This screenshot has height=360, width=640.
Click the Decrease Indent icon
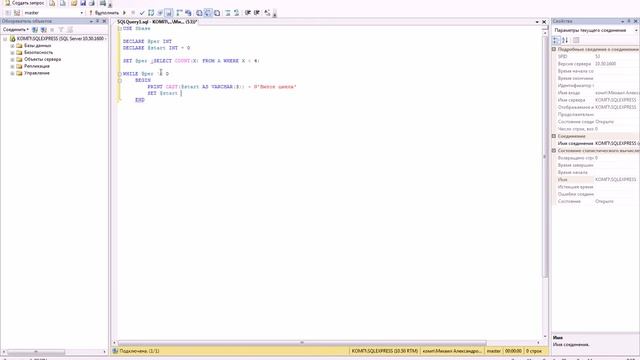pos(248,13)
